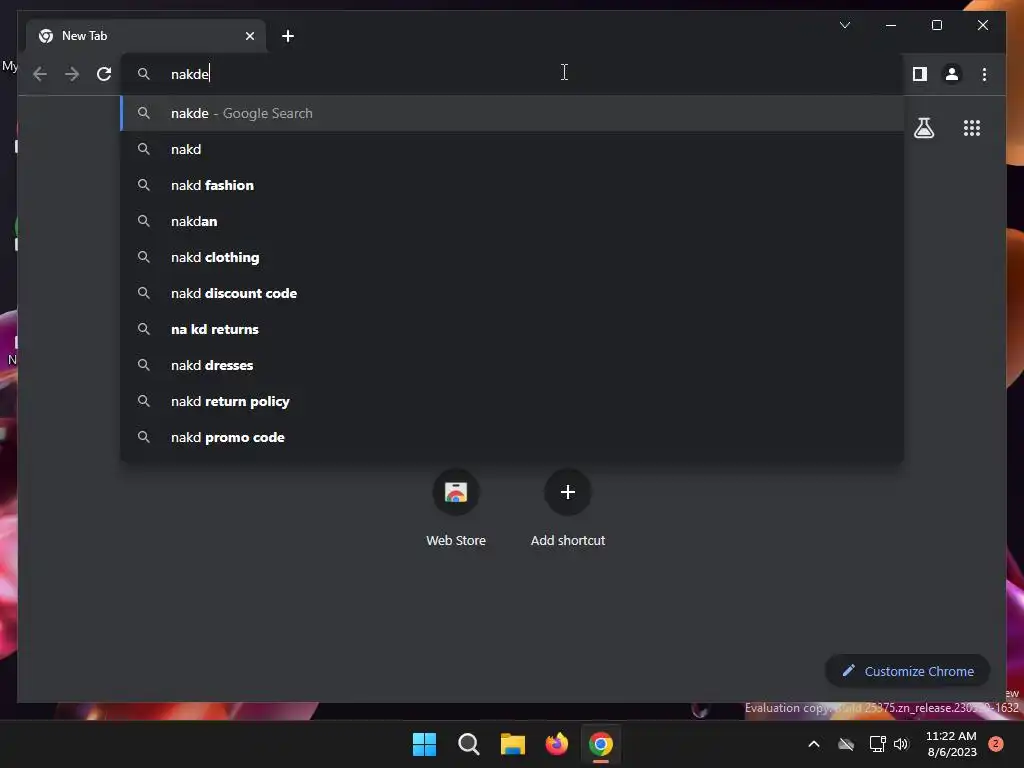Choose the nakd fashion suggestion
Viewport: 1024px width, 768px height.
coord(512,185)
